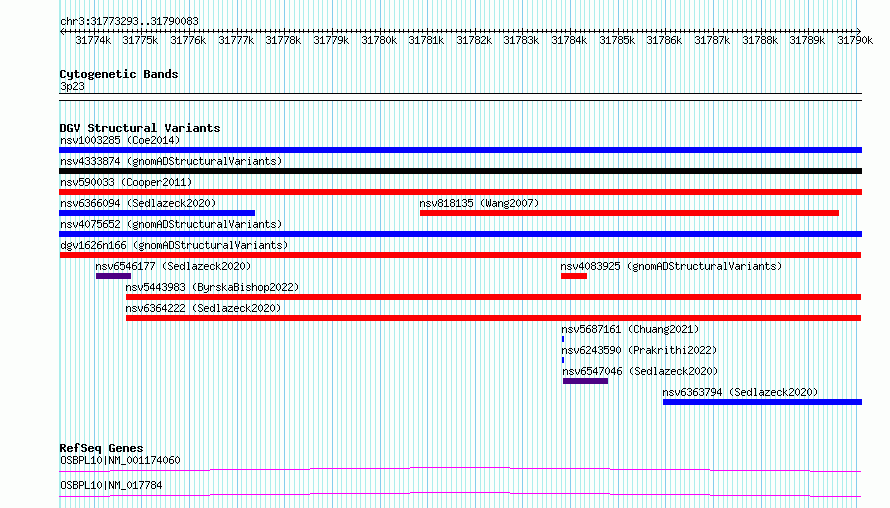Viewport: 890px width, 508px height.
Task: Click the nsv1003285 (Coe2014) blue variant bar
Action: click(460, 150)
